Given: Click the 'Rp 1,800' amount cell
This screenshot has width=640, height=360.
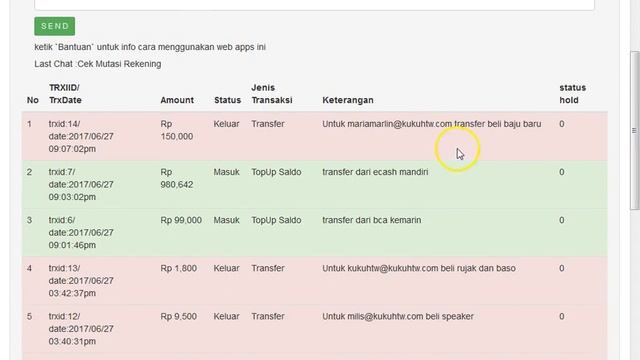Looking at the screenshot, I should pos(178,268).
